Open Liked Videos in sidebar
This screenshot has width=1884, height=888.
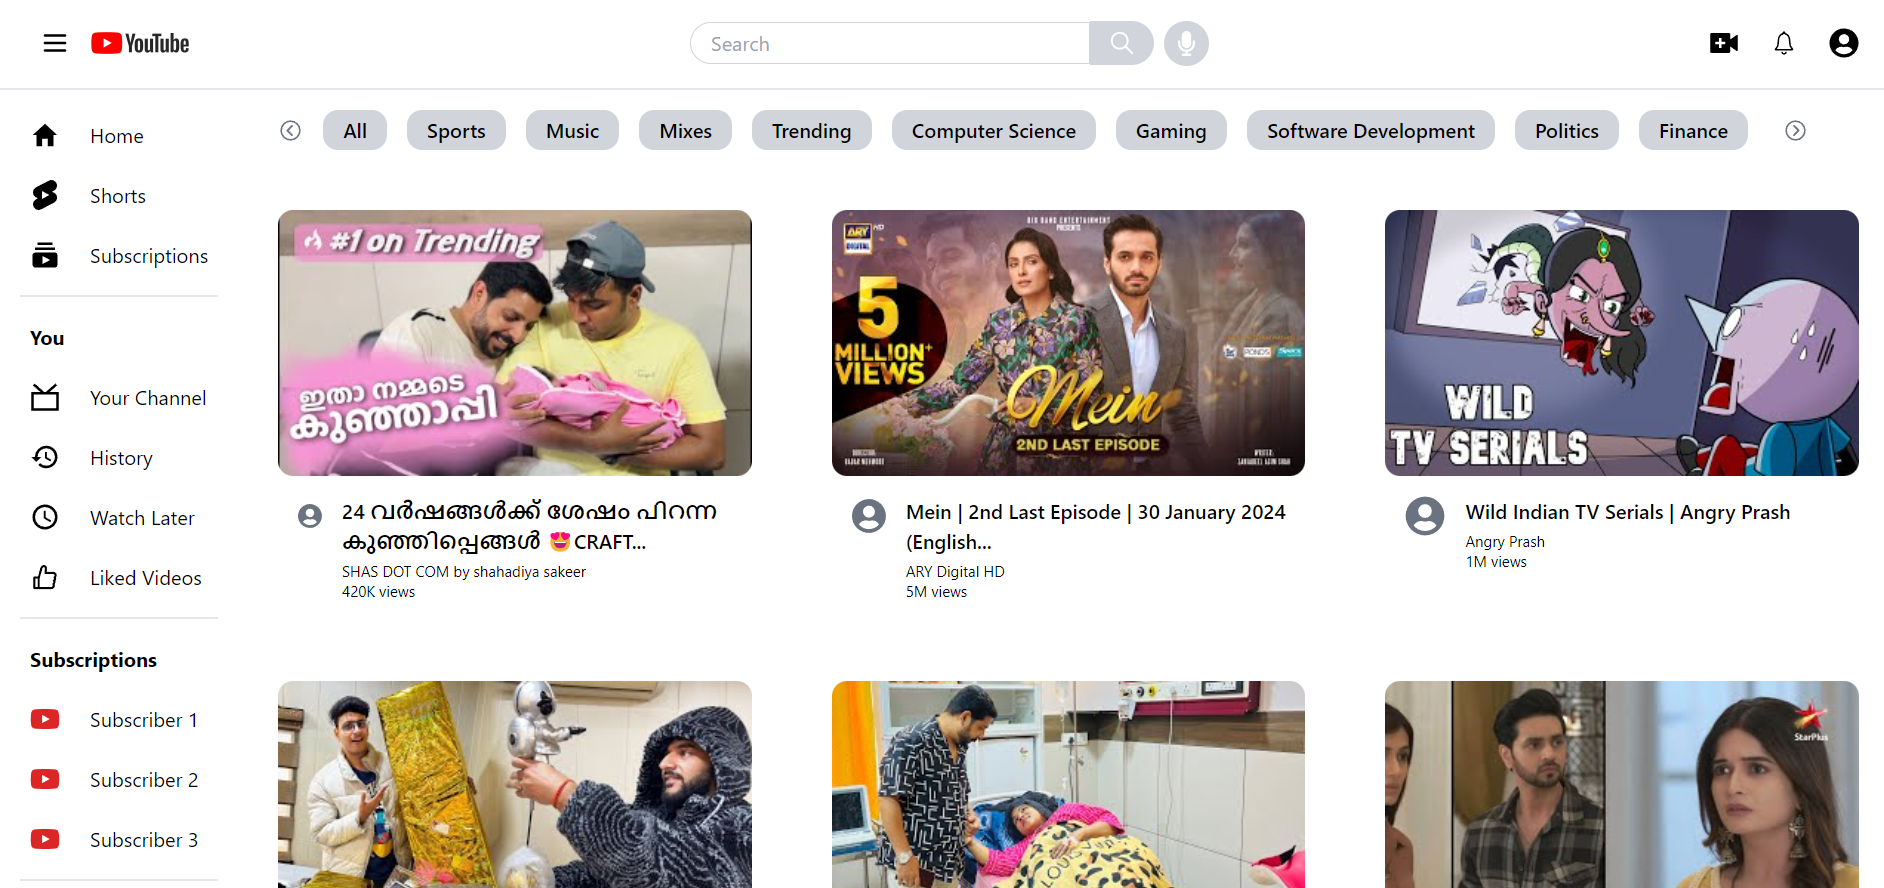[x=145, y=578]
